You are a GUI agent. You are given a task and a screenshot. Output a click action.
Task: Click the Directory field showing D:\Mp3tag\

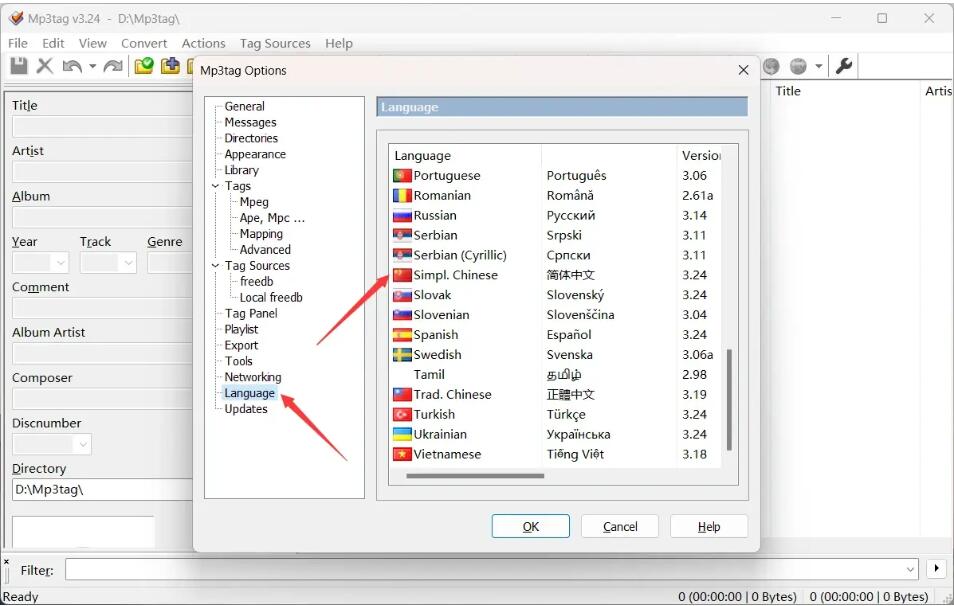tap(102, 490)
